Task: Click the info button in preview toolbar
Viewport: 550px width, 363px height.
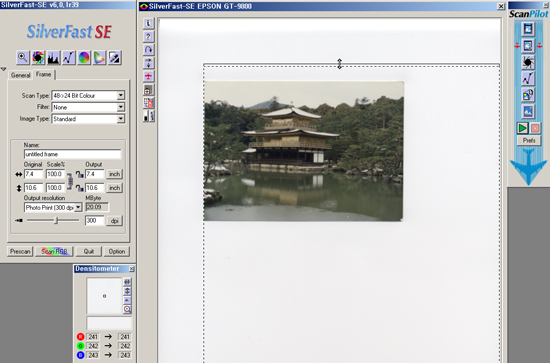Action: click(x=148, y=23)
